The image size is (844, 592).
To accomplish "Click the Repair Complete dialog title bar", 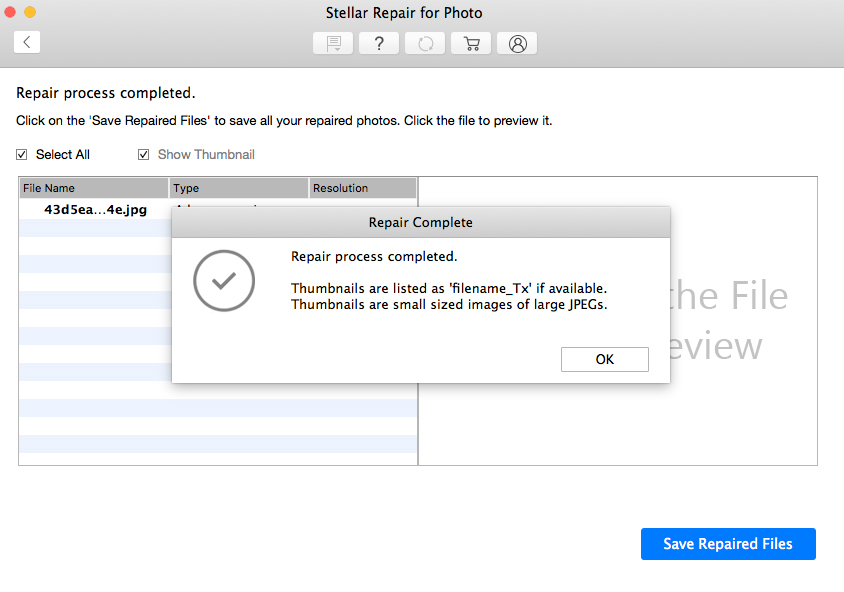I will point(420,222).
